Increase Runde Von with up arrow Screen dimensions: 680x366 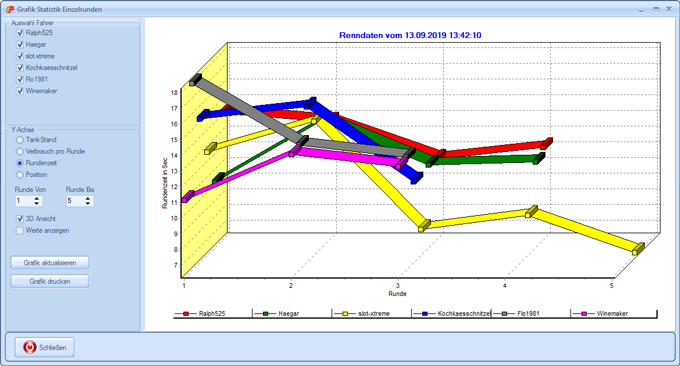click(37, 199)
